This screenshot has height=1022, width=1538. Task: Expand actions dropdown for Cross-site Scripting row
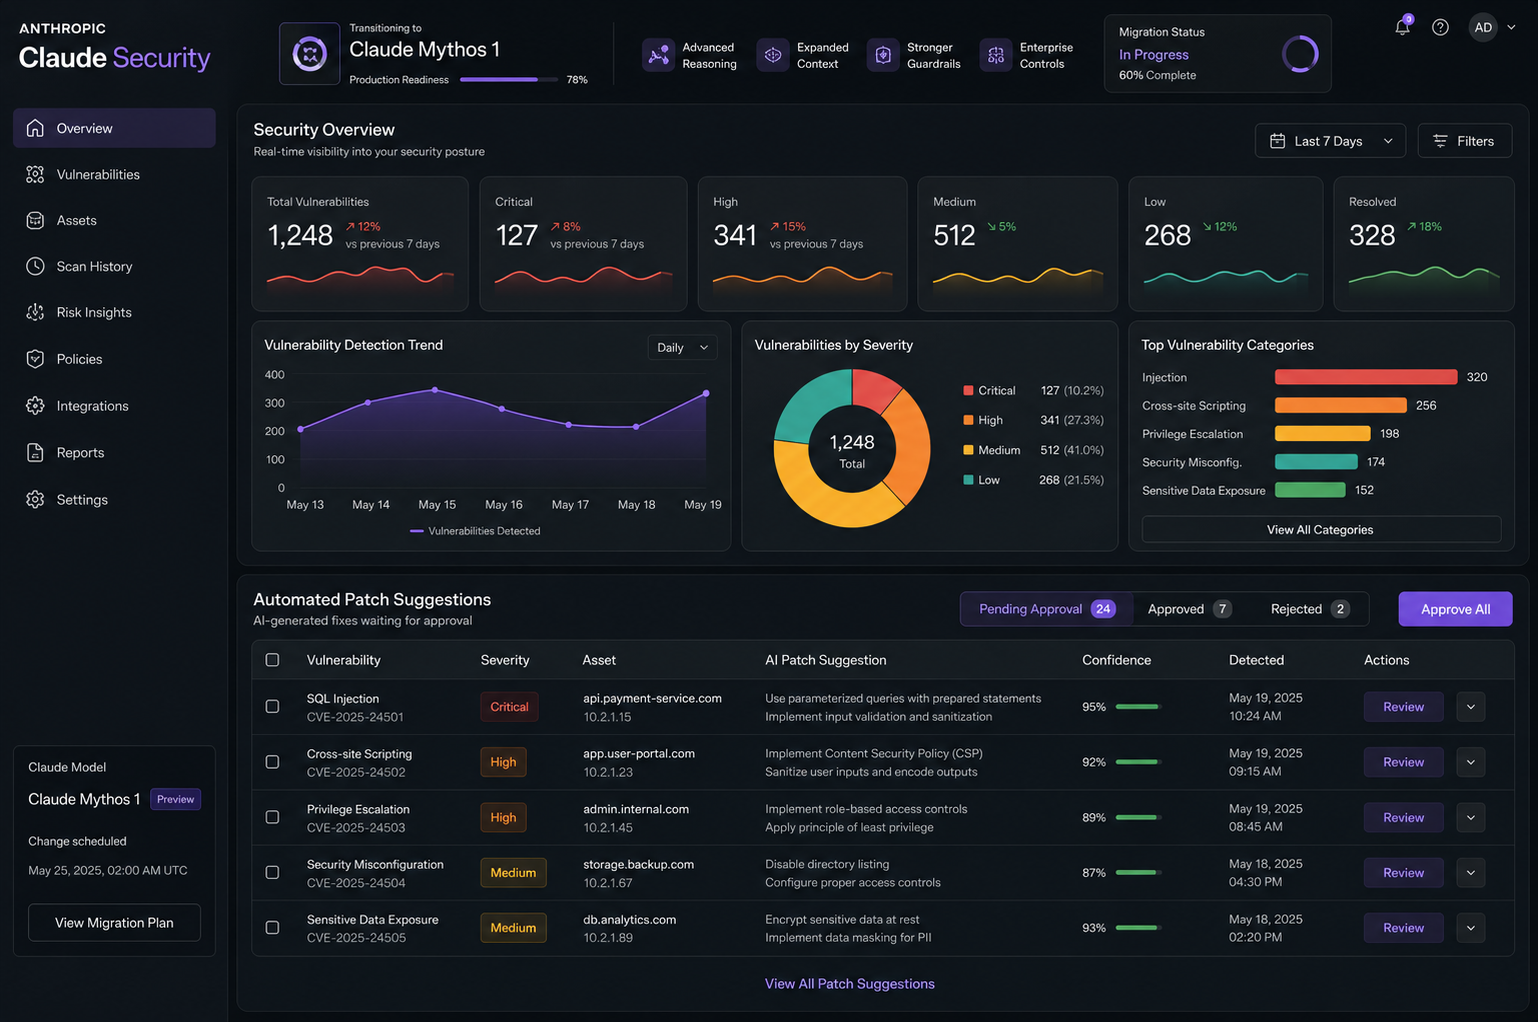(1471, 762)
